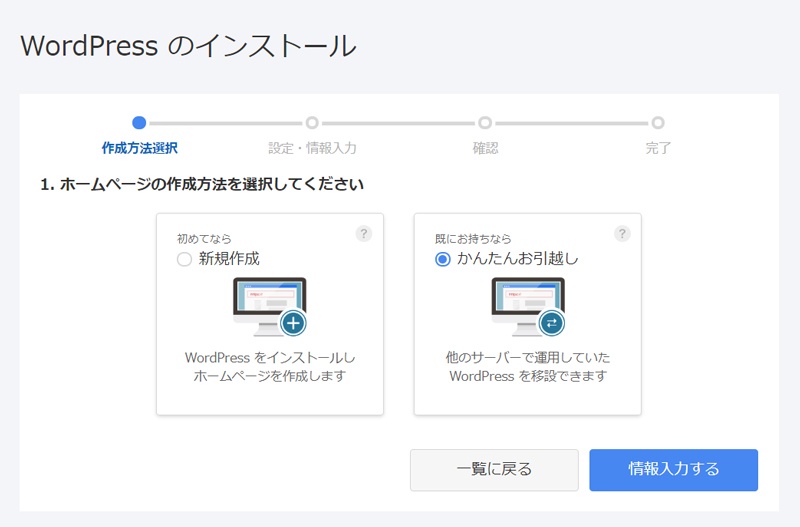Click the active blue step circle

[x=139, y=123]
